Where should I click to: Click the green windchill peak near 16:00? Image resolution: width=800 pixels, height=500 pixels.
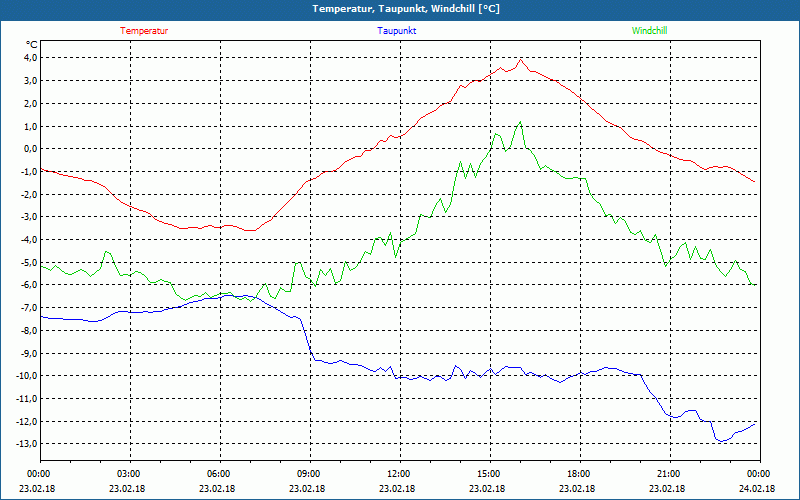click(x=520, y=122)
